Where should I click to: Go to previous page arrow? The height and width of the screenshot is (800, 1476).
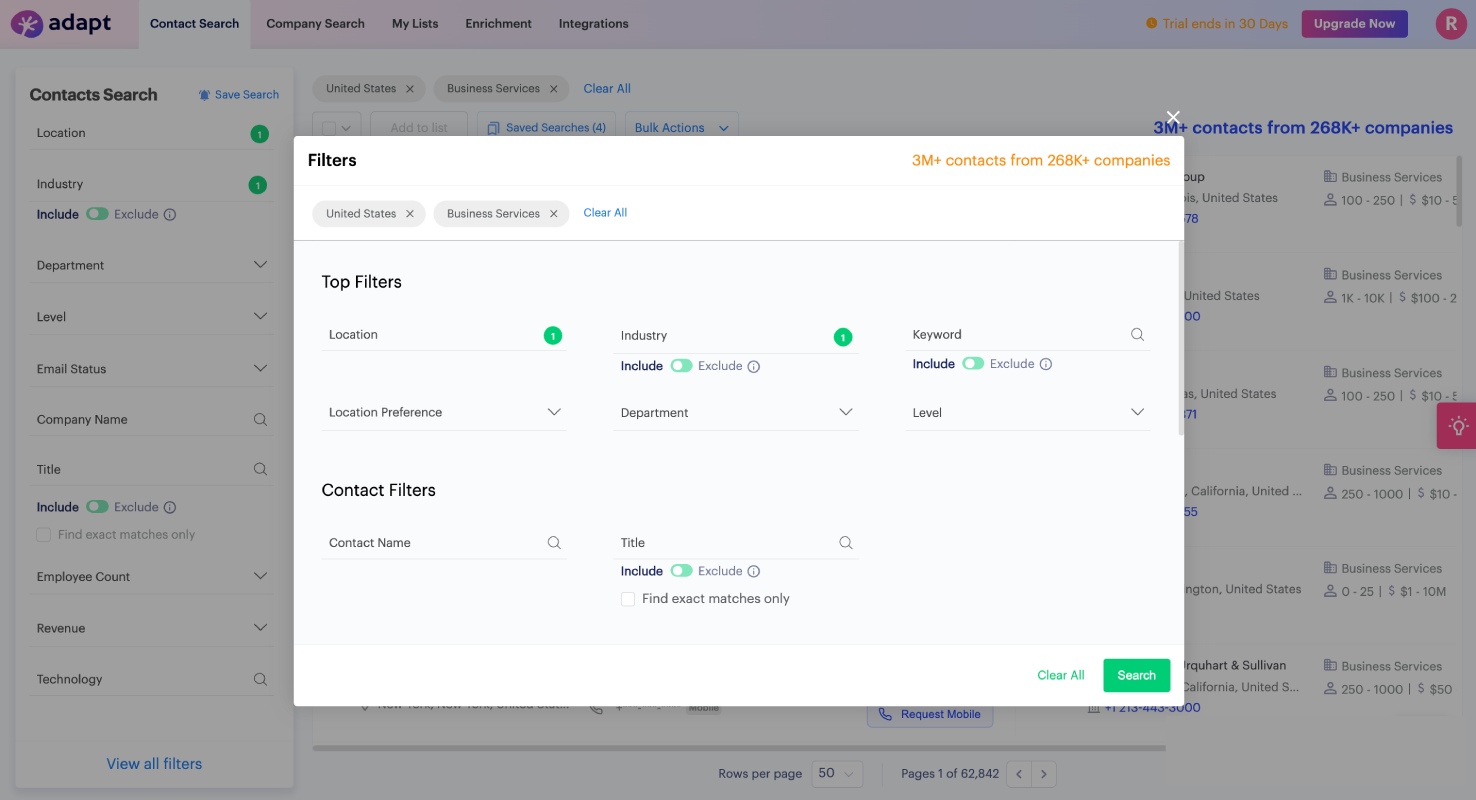(x=1019, y=774)
